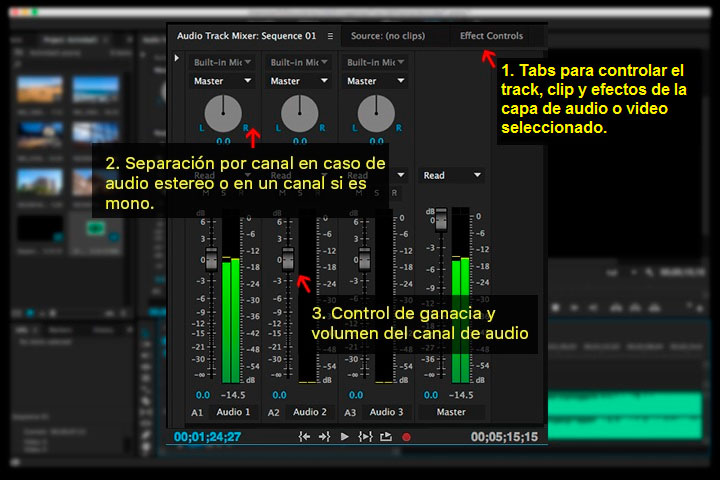This screenshot has height=480, width=720.
Task: Open the Read automation dropdown on the Master track
Action: [452, 175]
